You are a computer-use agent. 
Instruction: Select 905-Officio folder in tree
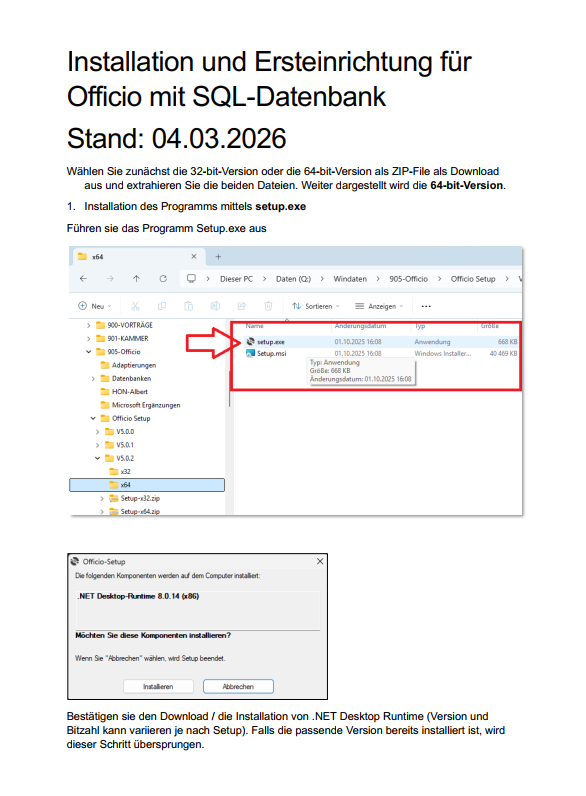[x=118, y=352]
